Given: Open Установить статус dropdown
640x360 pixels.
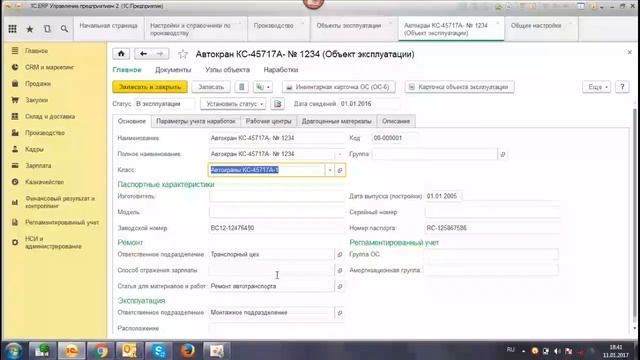Looking at the screenshot, I should 233,104.
